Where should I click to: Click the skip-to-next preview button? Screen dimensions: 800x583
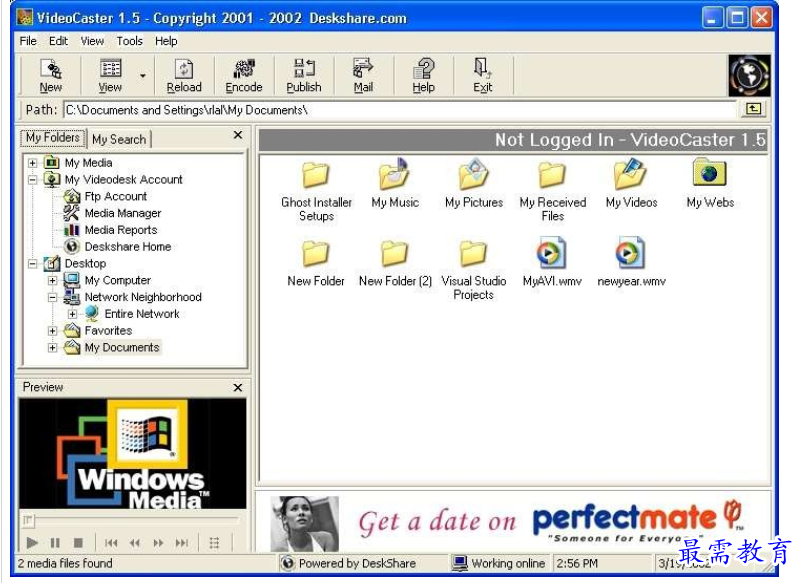(x=182, y=543)
